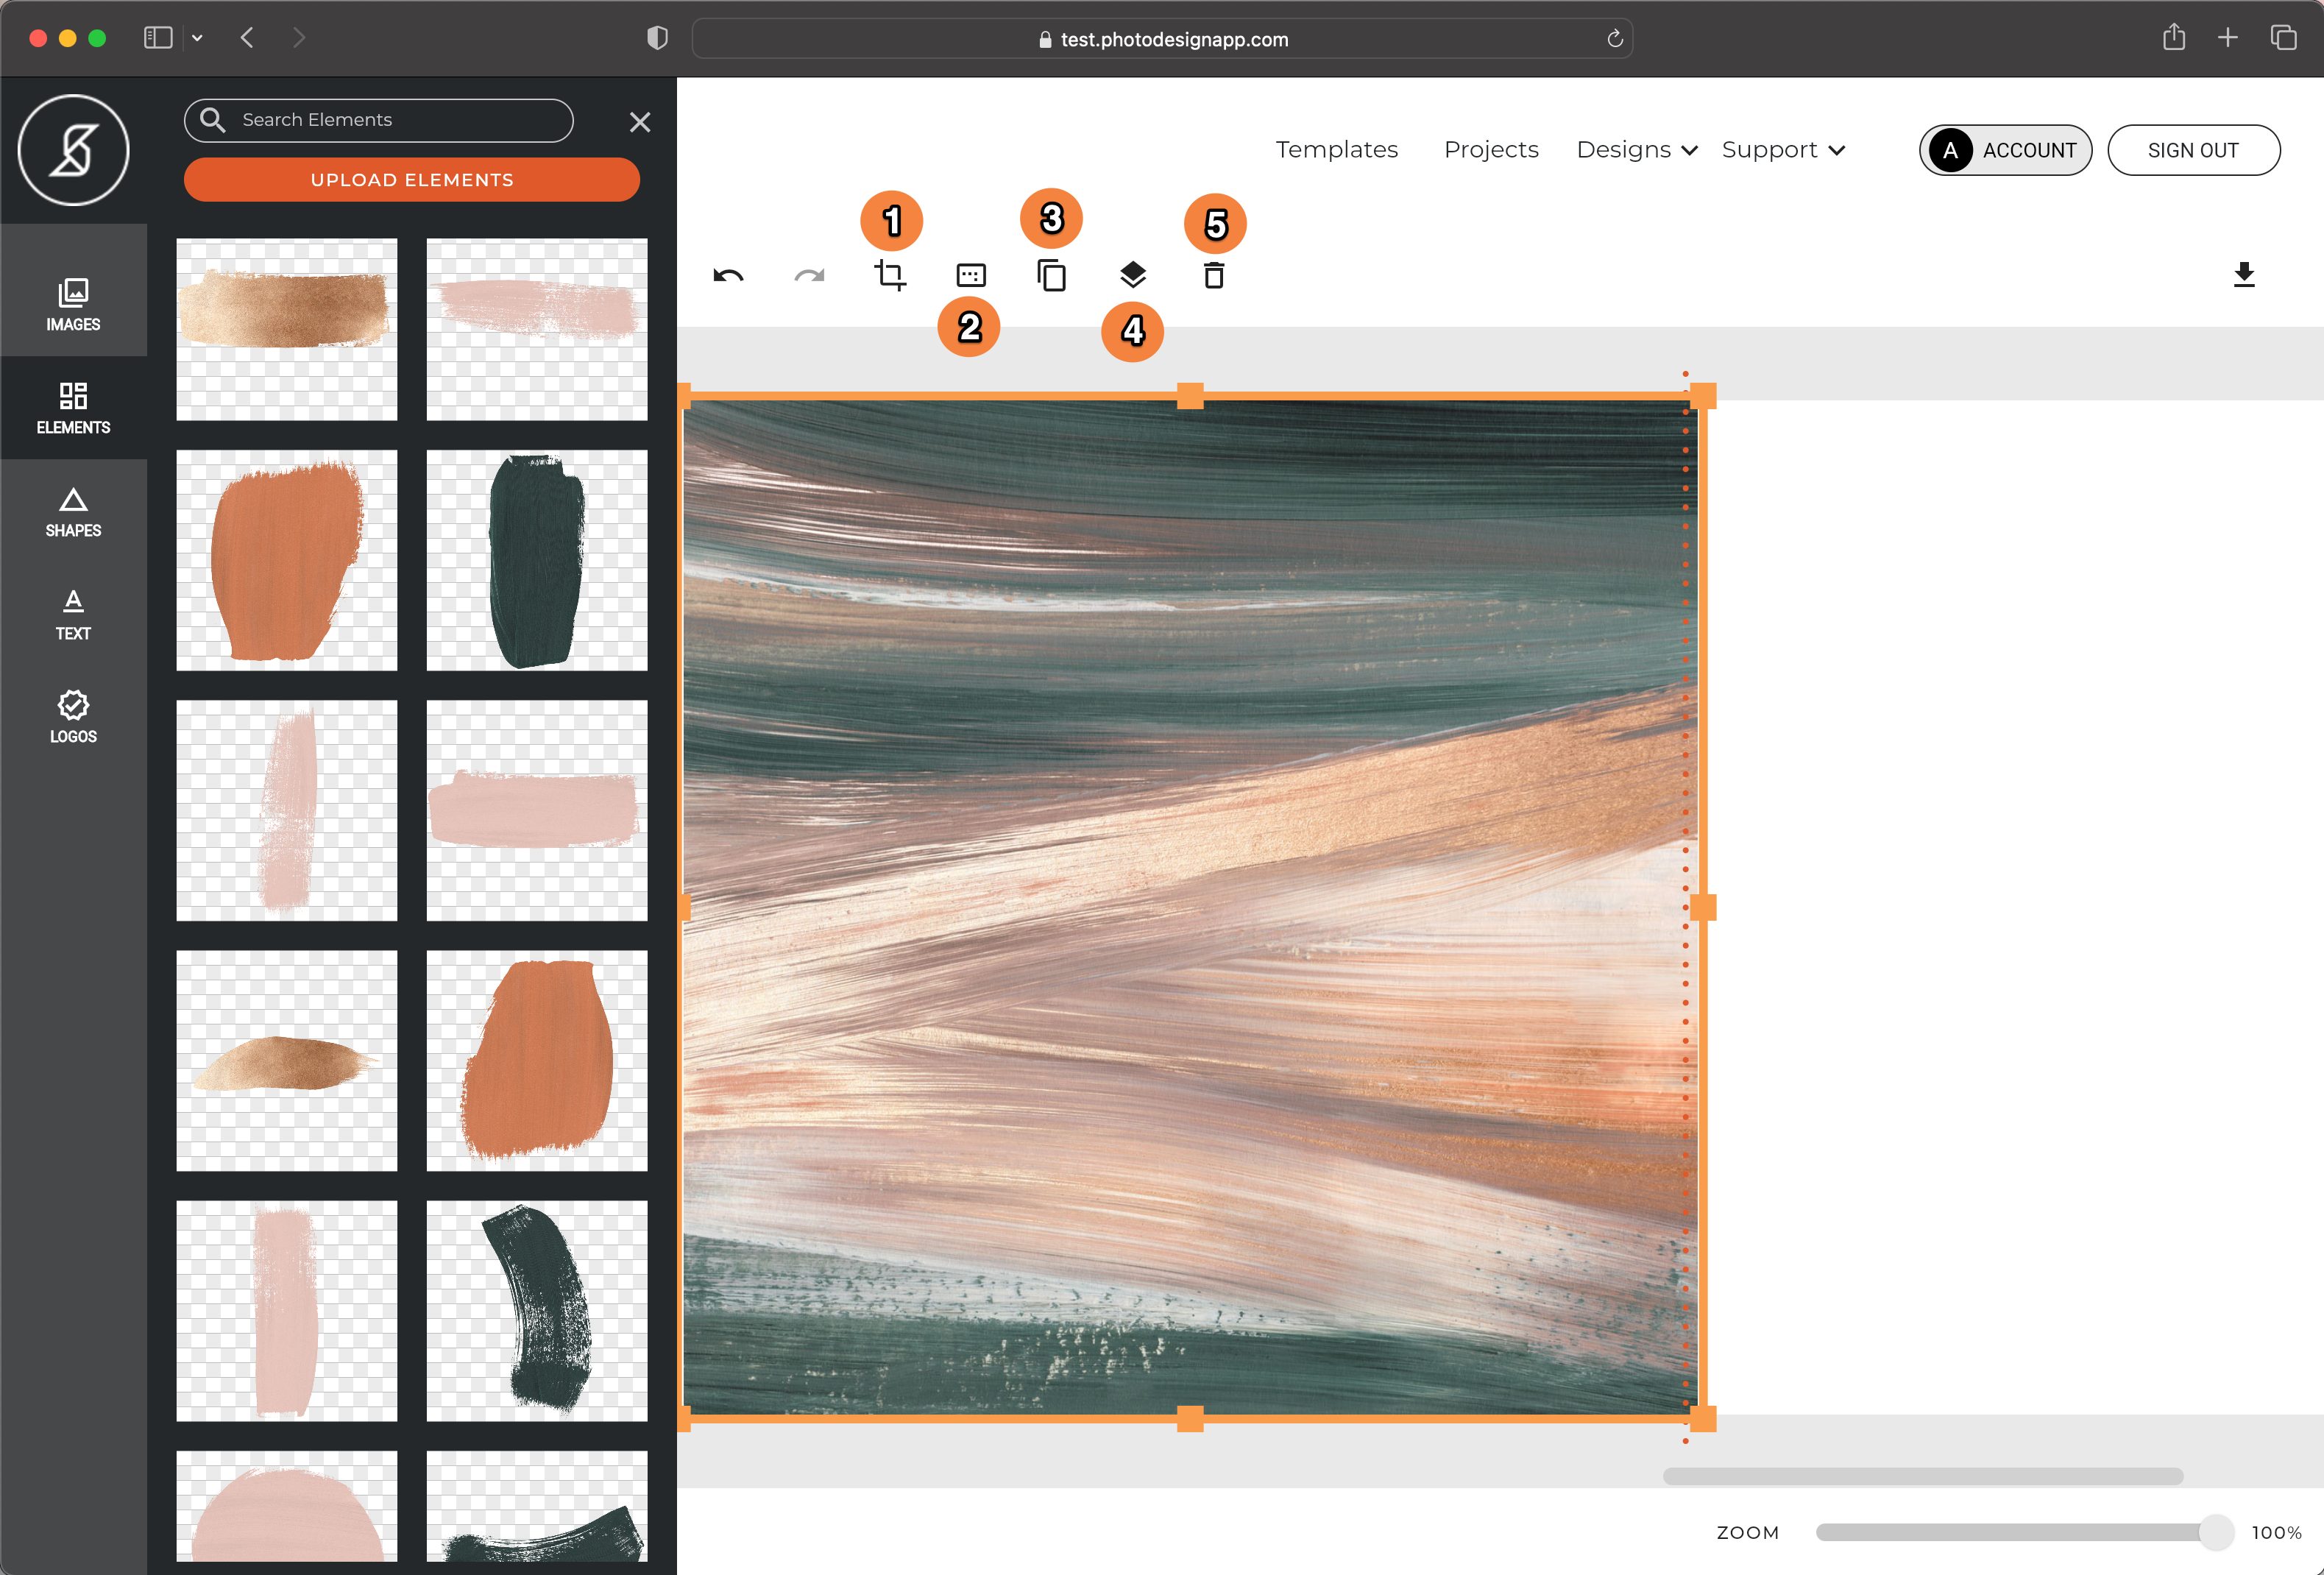This screenshot has height=1575, width=2324.
Task: Select the dark green vertical stroke thumbnail
Action: (537, 560)
